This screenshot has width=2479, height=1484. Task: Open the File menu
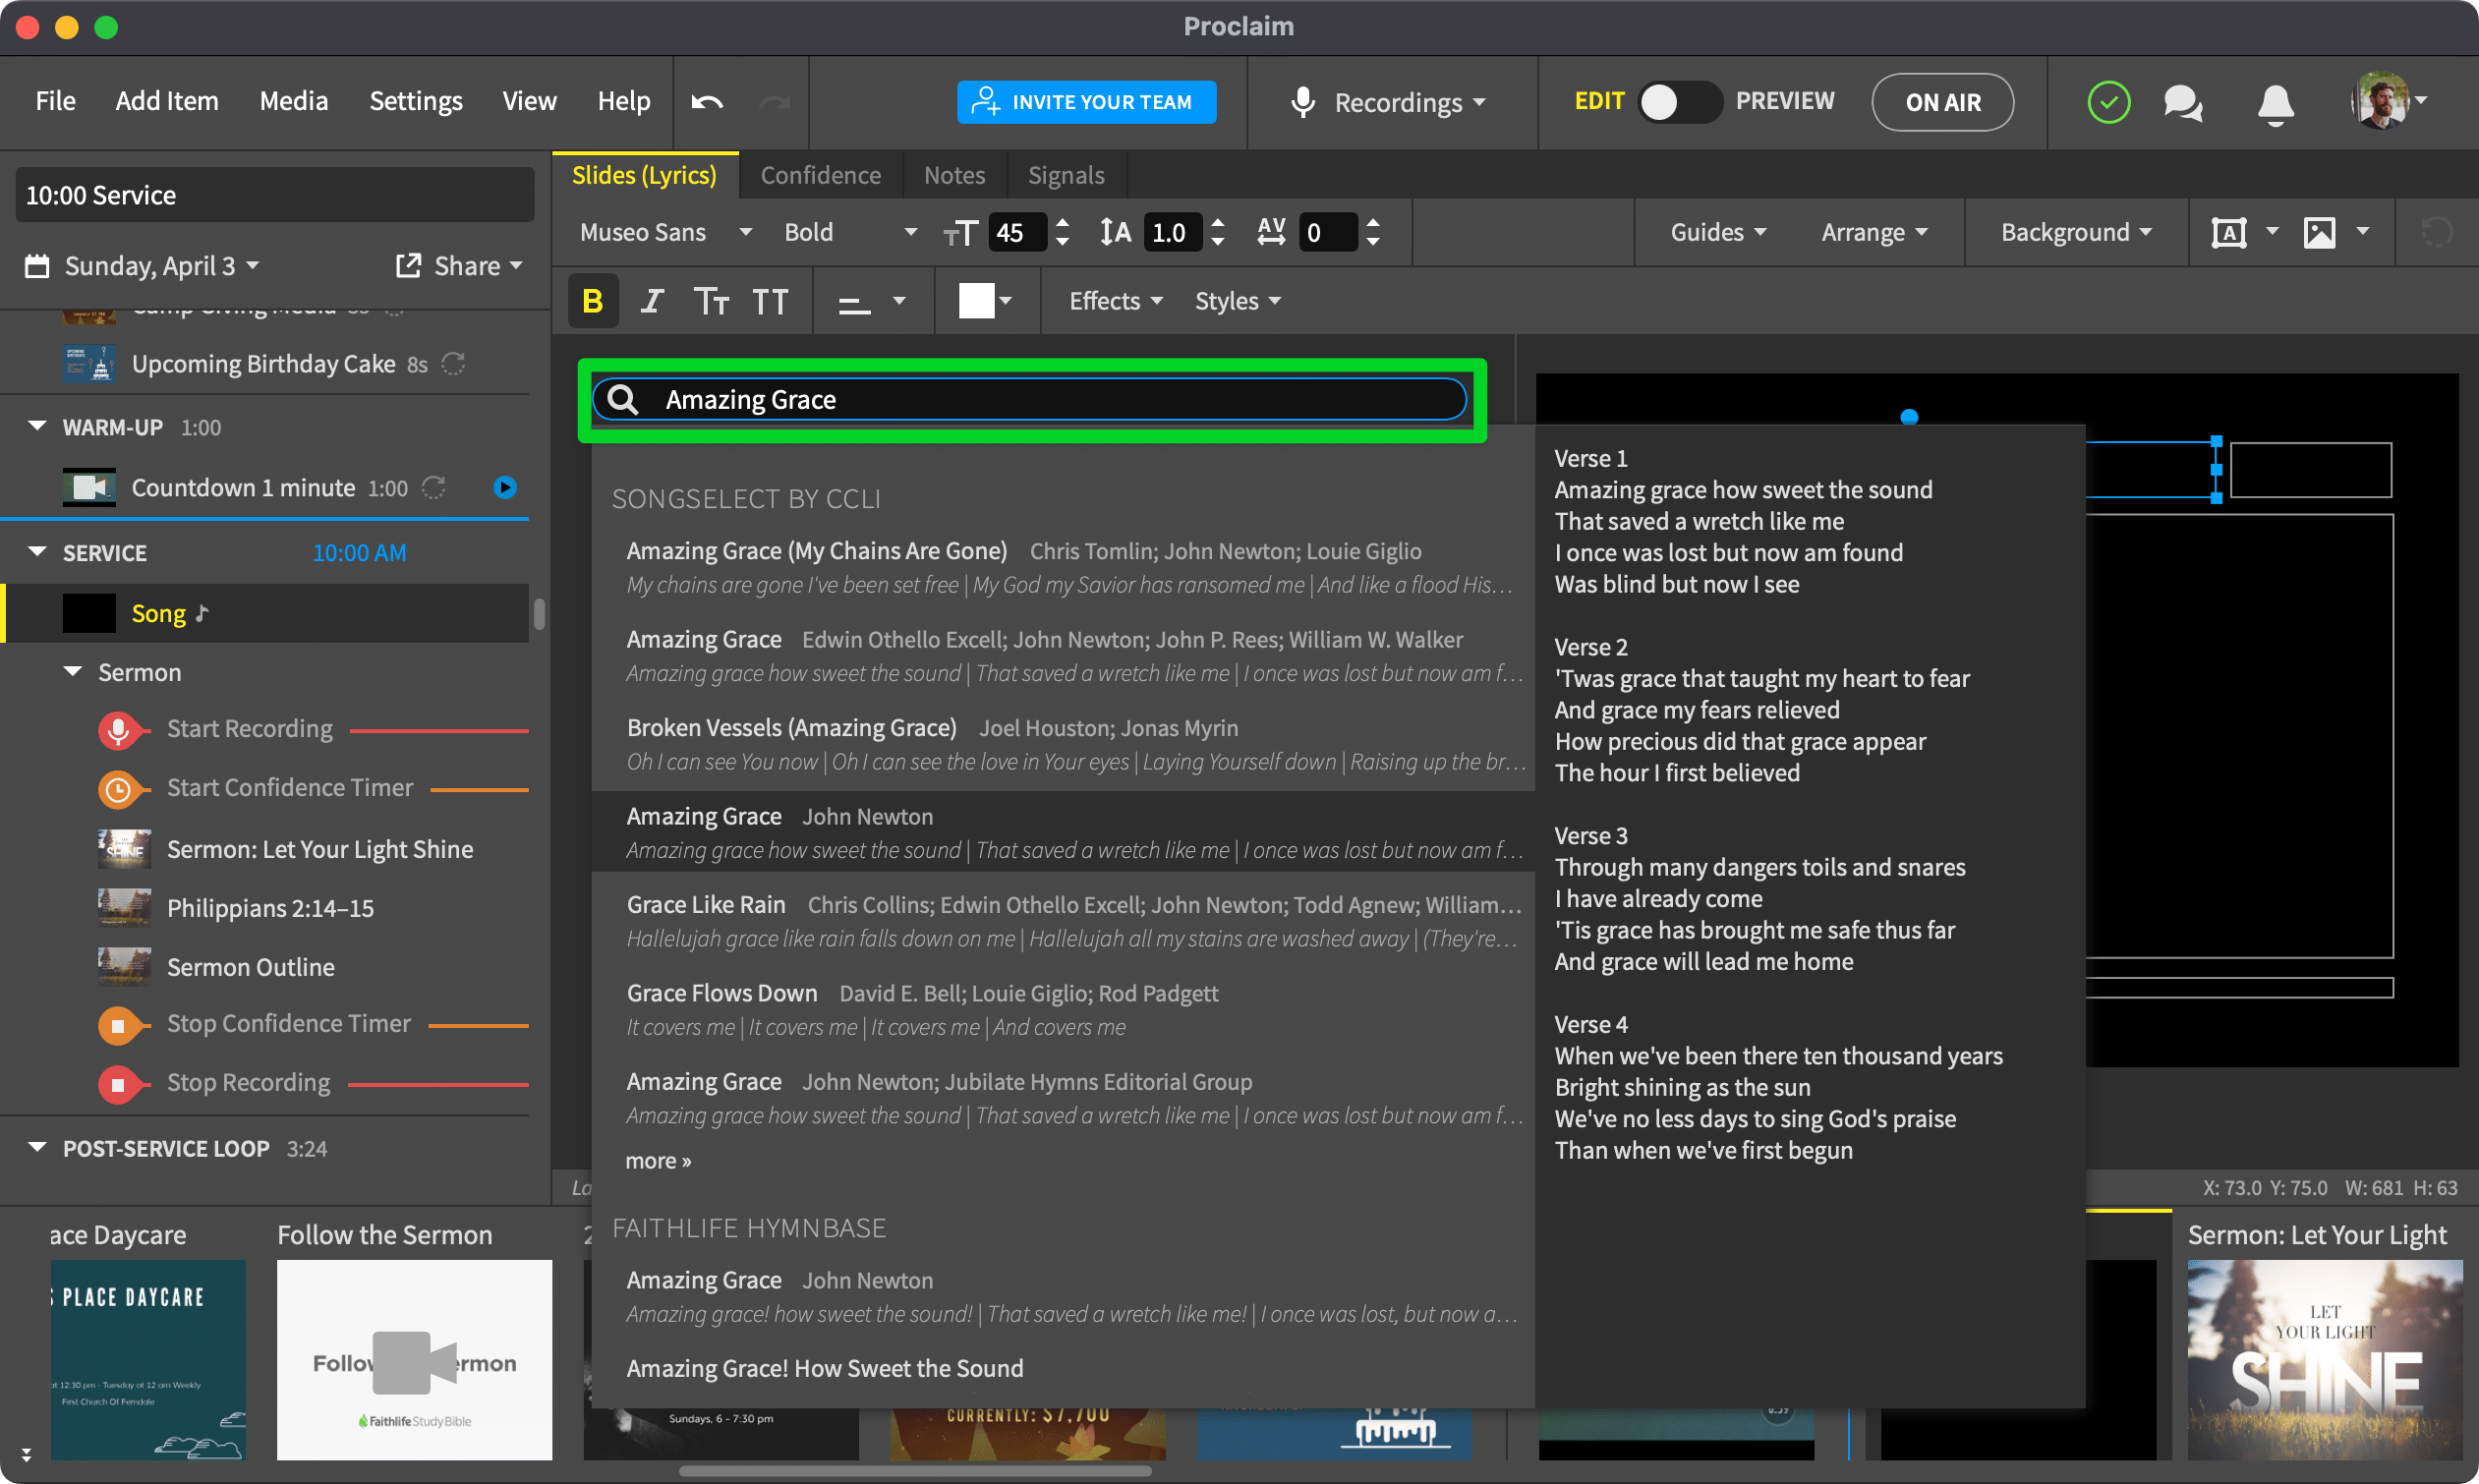55,101
